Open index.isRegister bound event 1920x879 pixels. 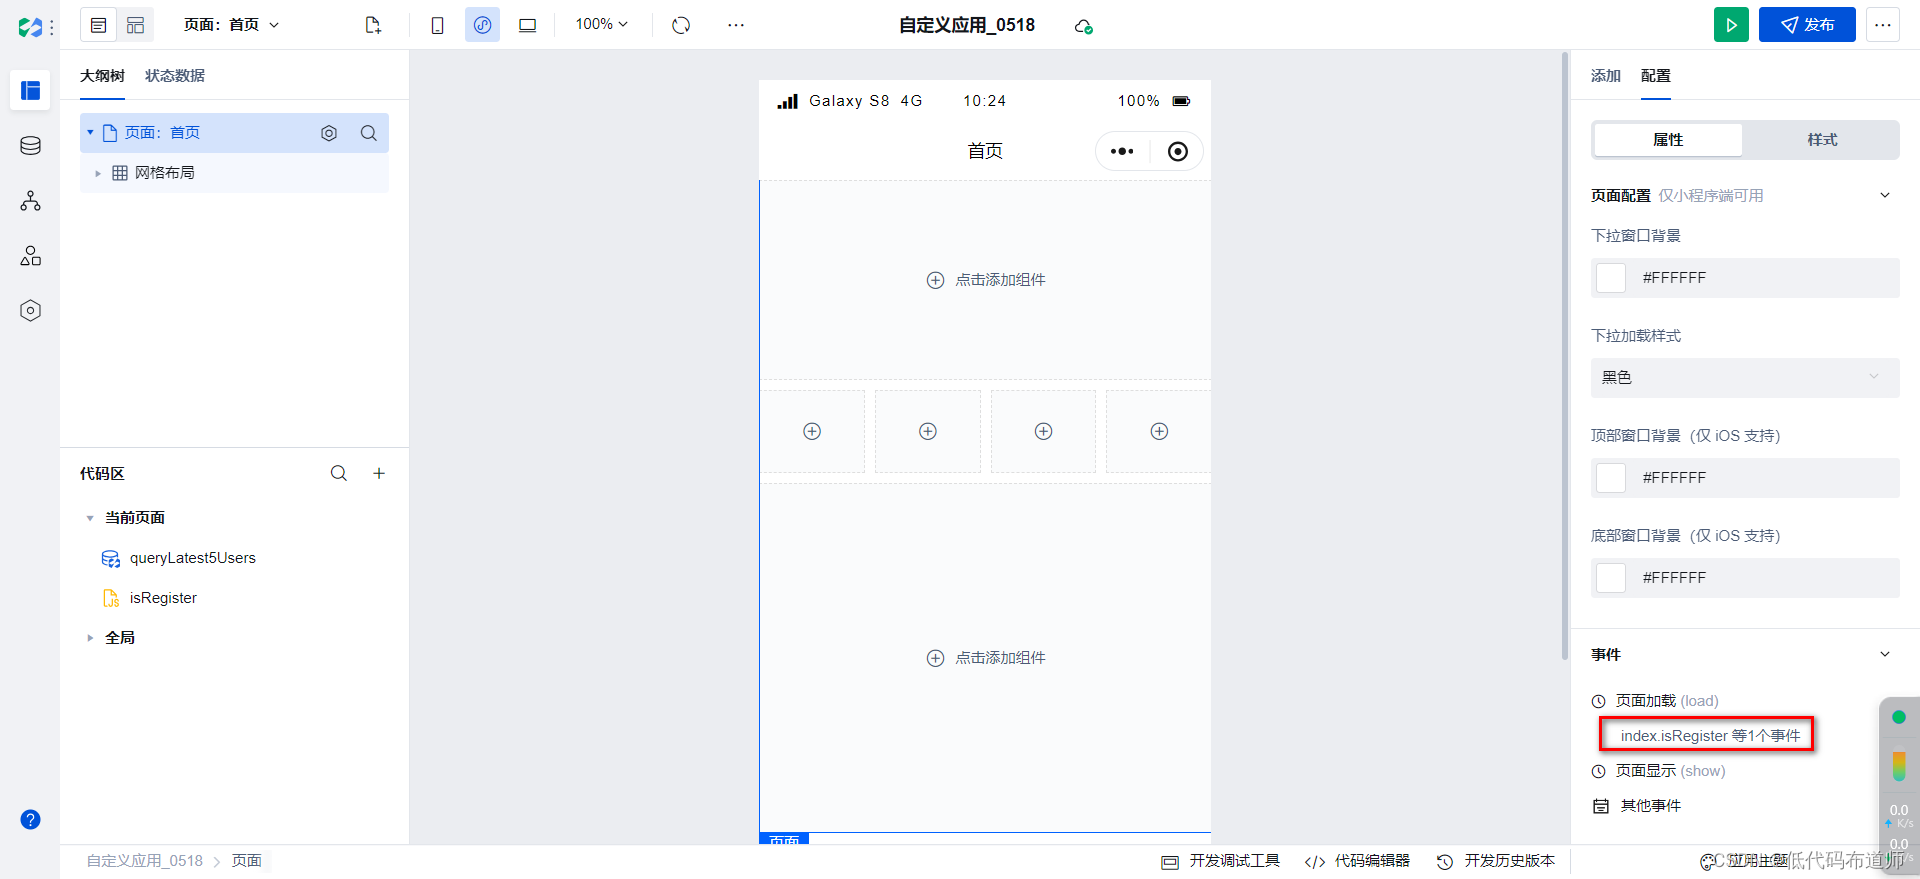pos(1708,736)
